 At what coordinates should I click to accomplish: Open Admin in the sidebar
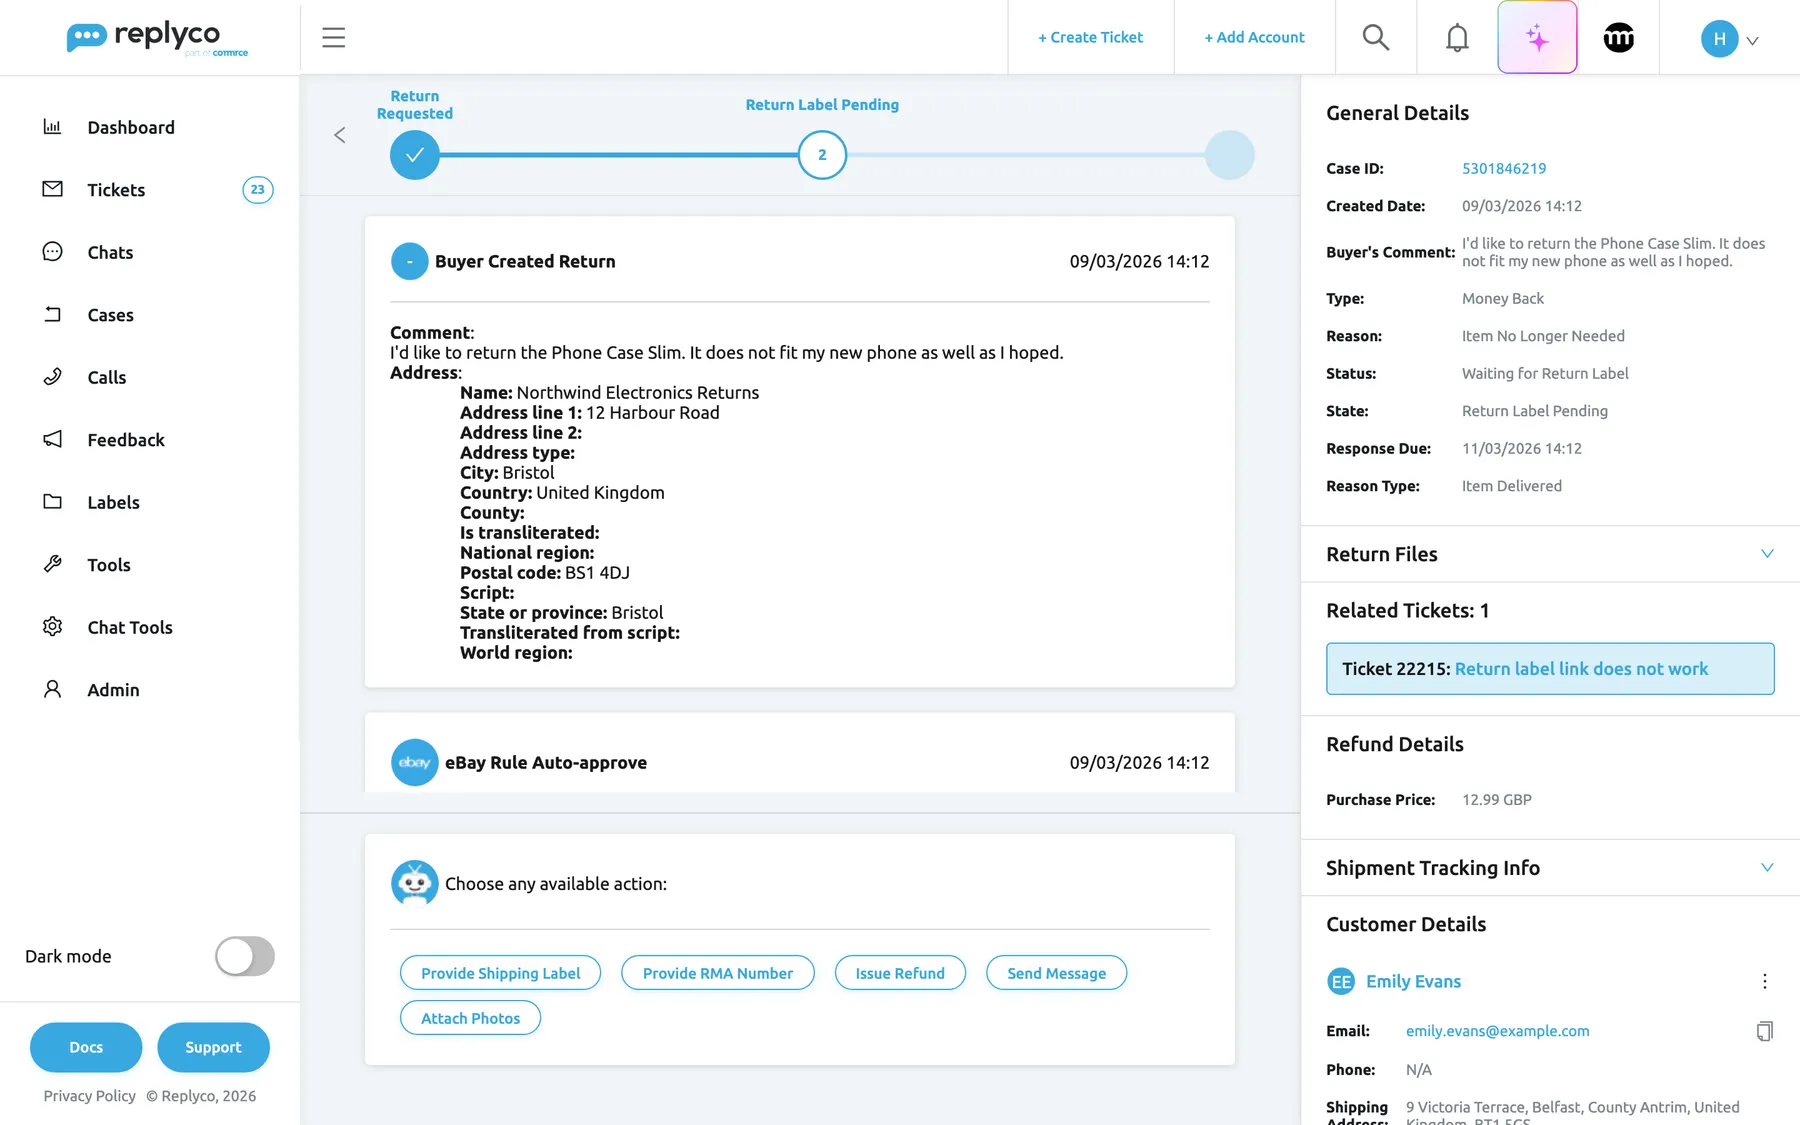[x=113, y=690]
